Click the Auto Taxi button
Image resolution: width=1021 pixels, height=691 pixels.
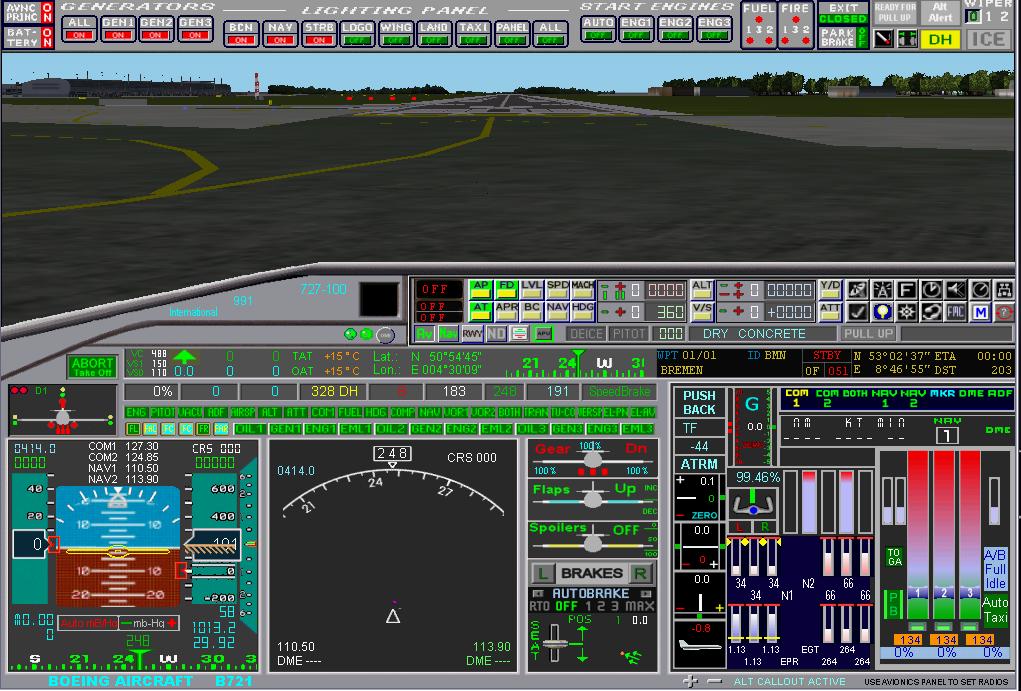[995, 609]
